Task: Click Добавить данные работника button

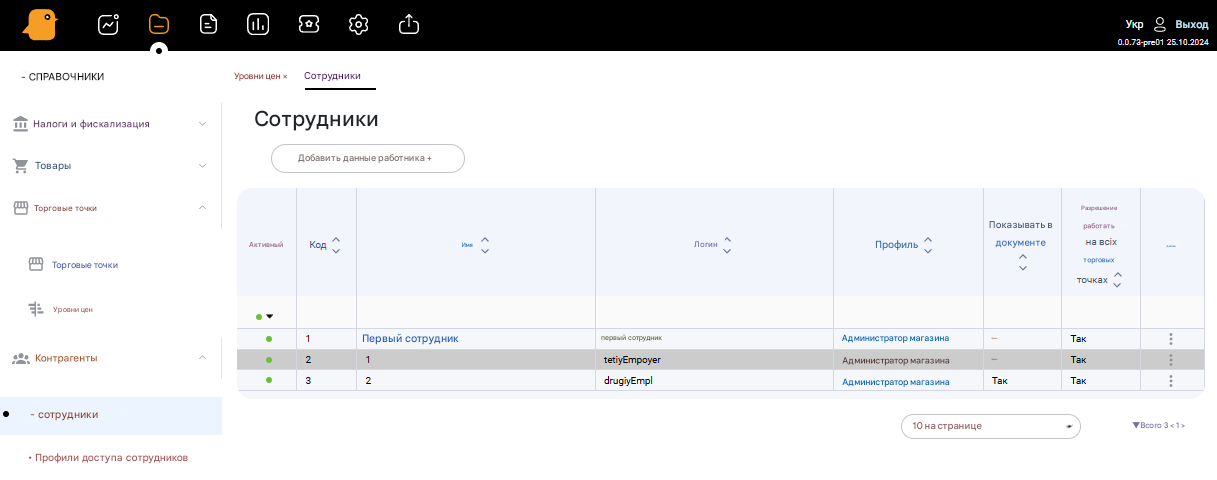Action: click(x=367, y=158)
